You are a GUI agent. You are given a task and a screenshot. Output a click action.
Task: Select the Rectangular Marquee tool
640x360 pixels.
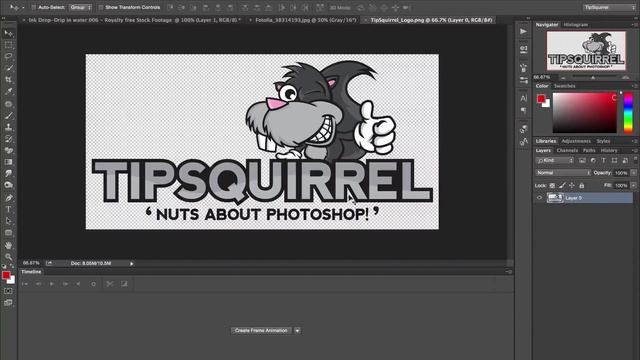8,45
